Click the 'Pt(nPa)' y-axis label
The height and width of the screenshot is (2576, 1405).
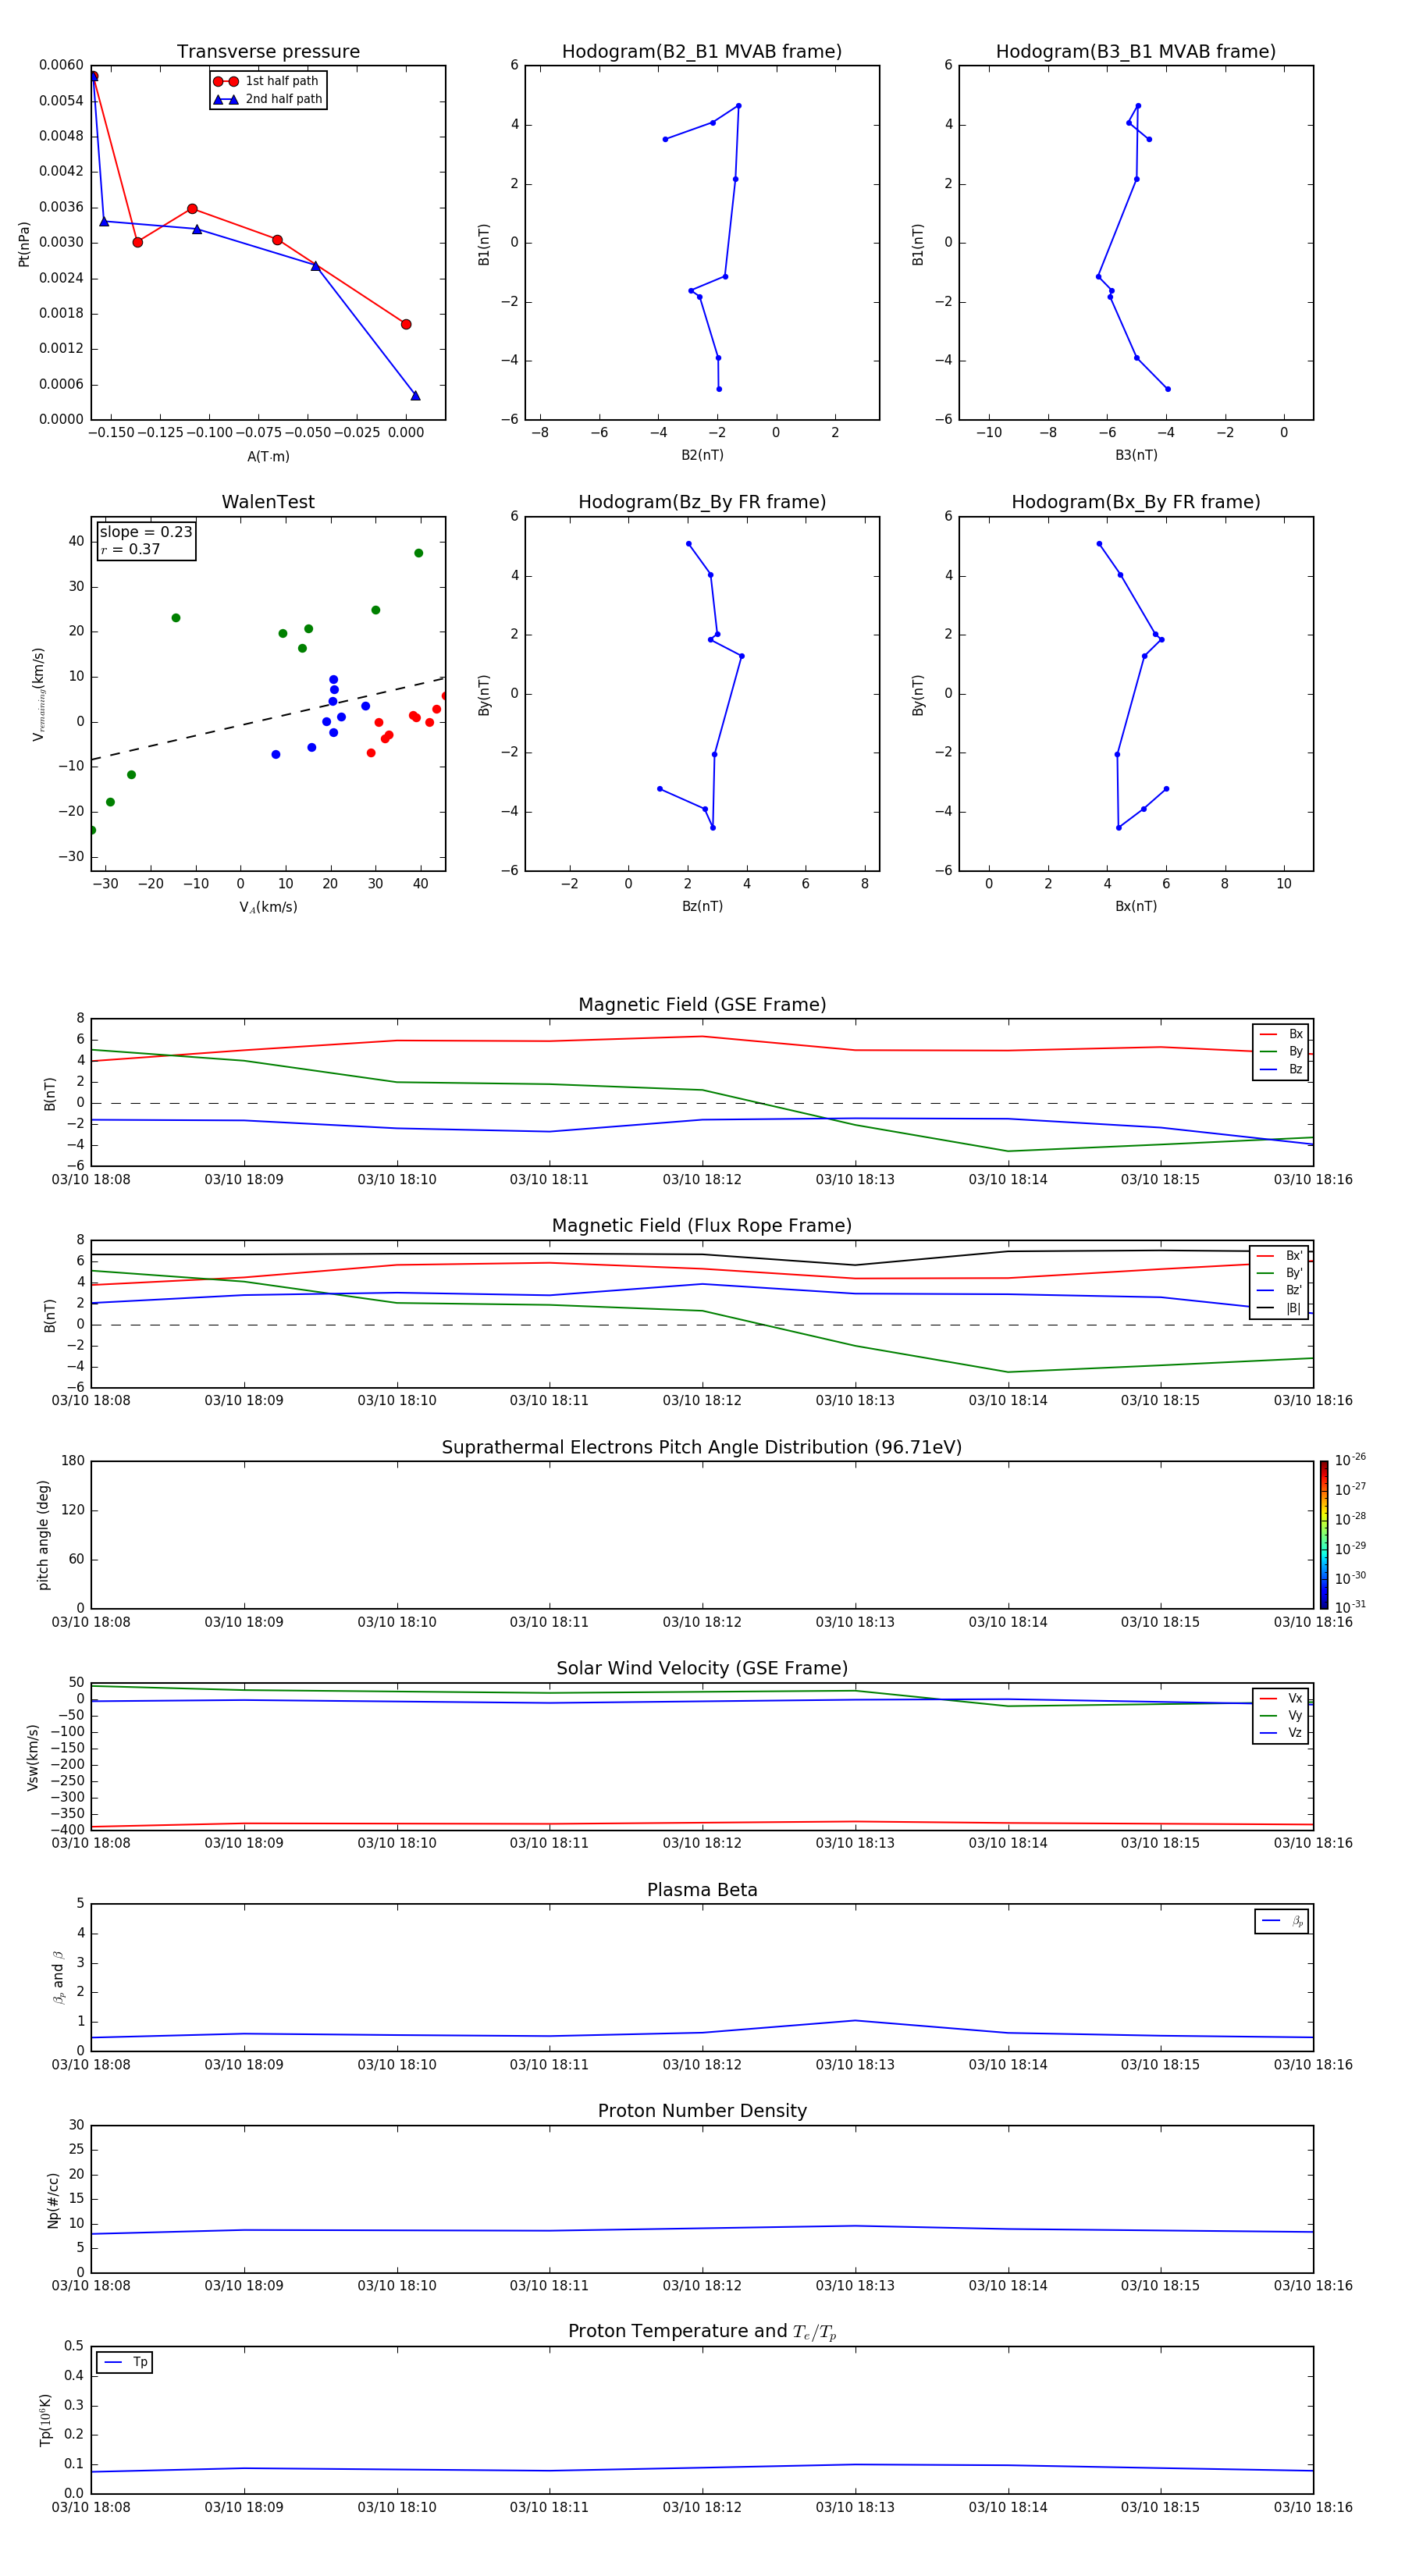point(24,244)
